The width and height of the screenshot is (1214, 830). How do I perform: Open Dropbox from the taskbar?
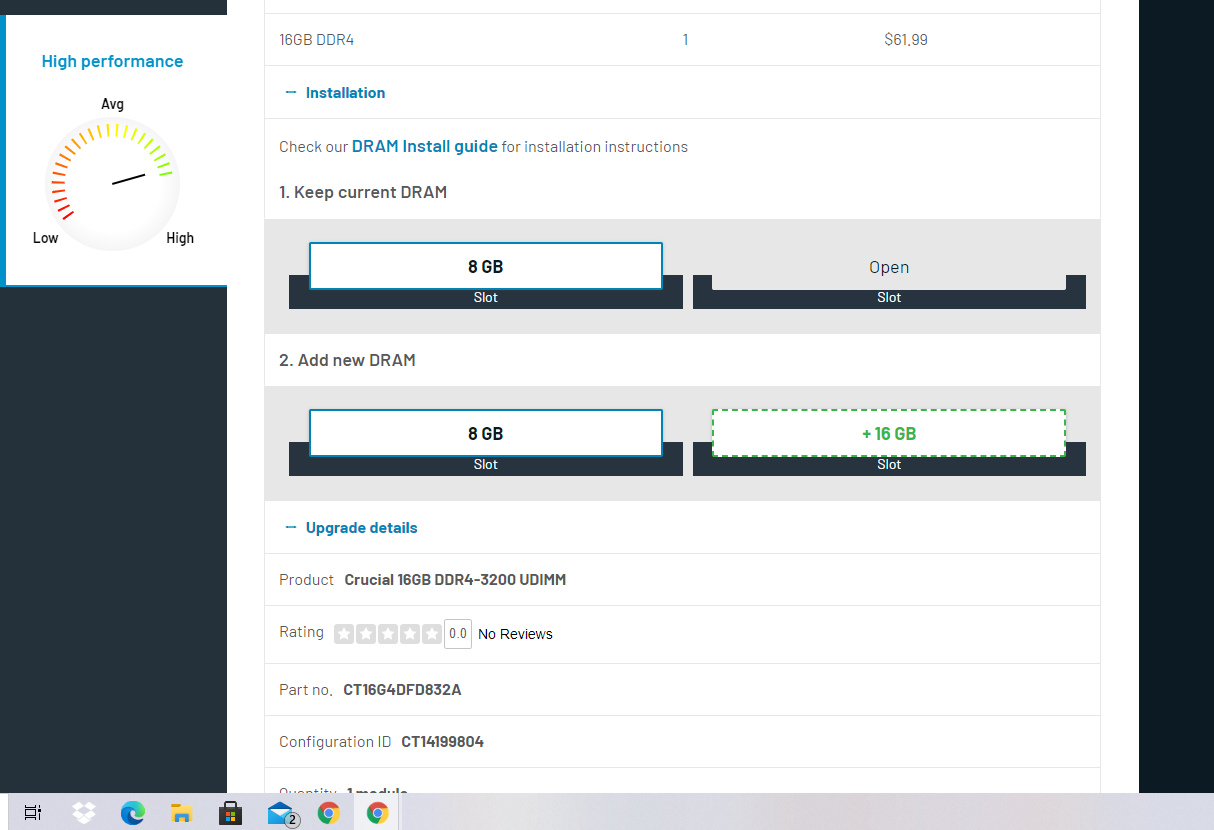point(84,813)
